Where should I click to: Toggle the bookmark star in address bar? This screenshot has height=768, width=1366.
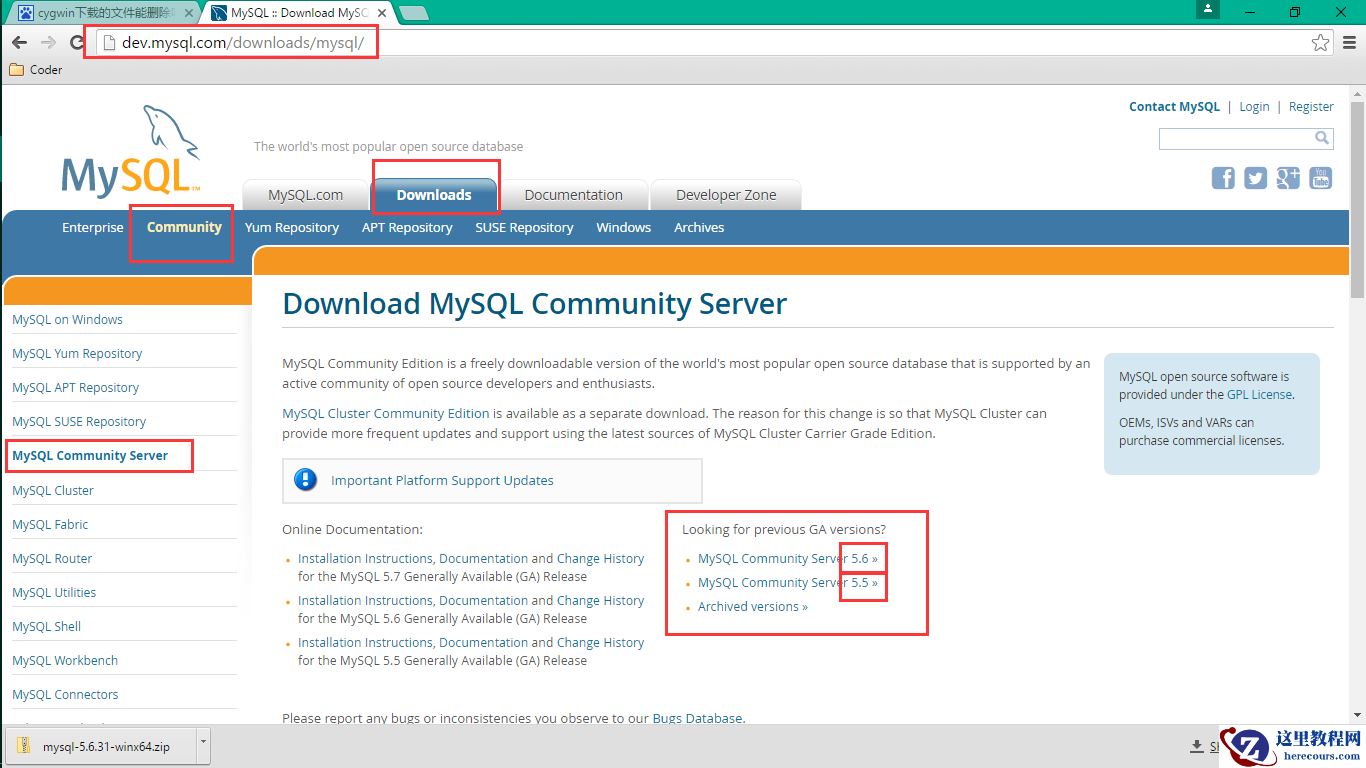(x=1321, y=42)
